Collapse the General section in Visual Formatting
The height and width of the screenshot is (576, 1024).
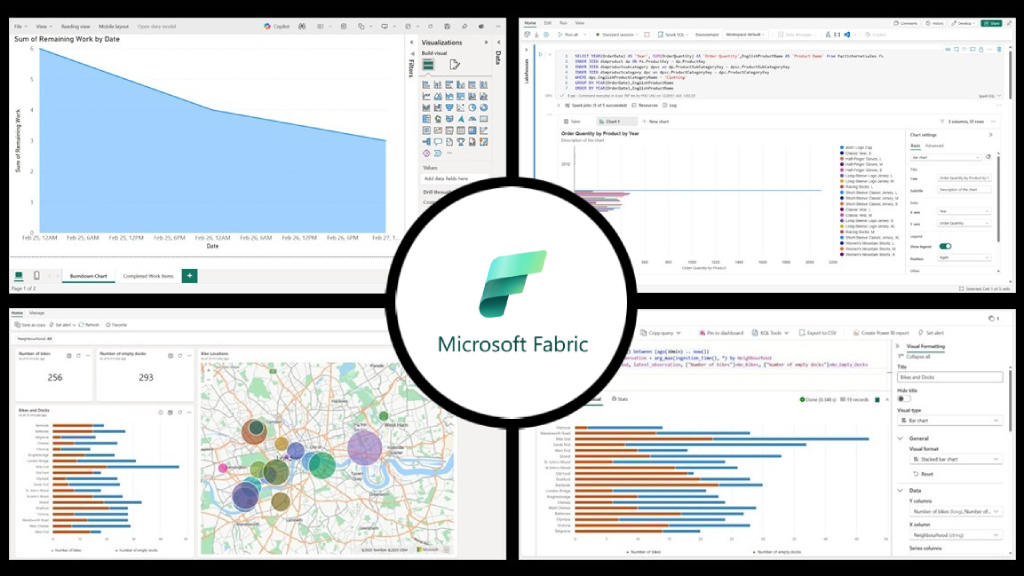point(901,438)
